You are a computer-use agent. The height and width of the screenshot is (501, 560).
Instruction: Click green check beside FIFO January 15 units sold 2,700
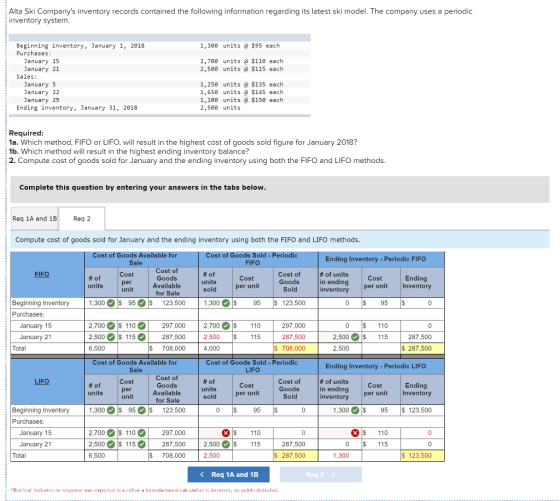tap(226, 326)
